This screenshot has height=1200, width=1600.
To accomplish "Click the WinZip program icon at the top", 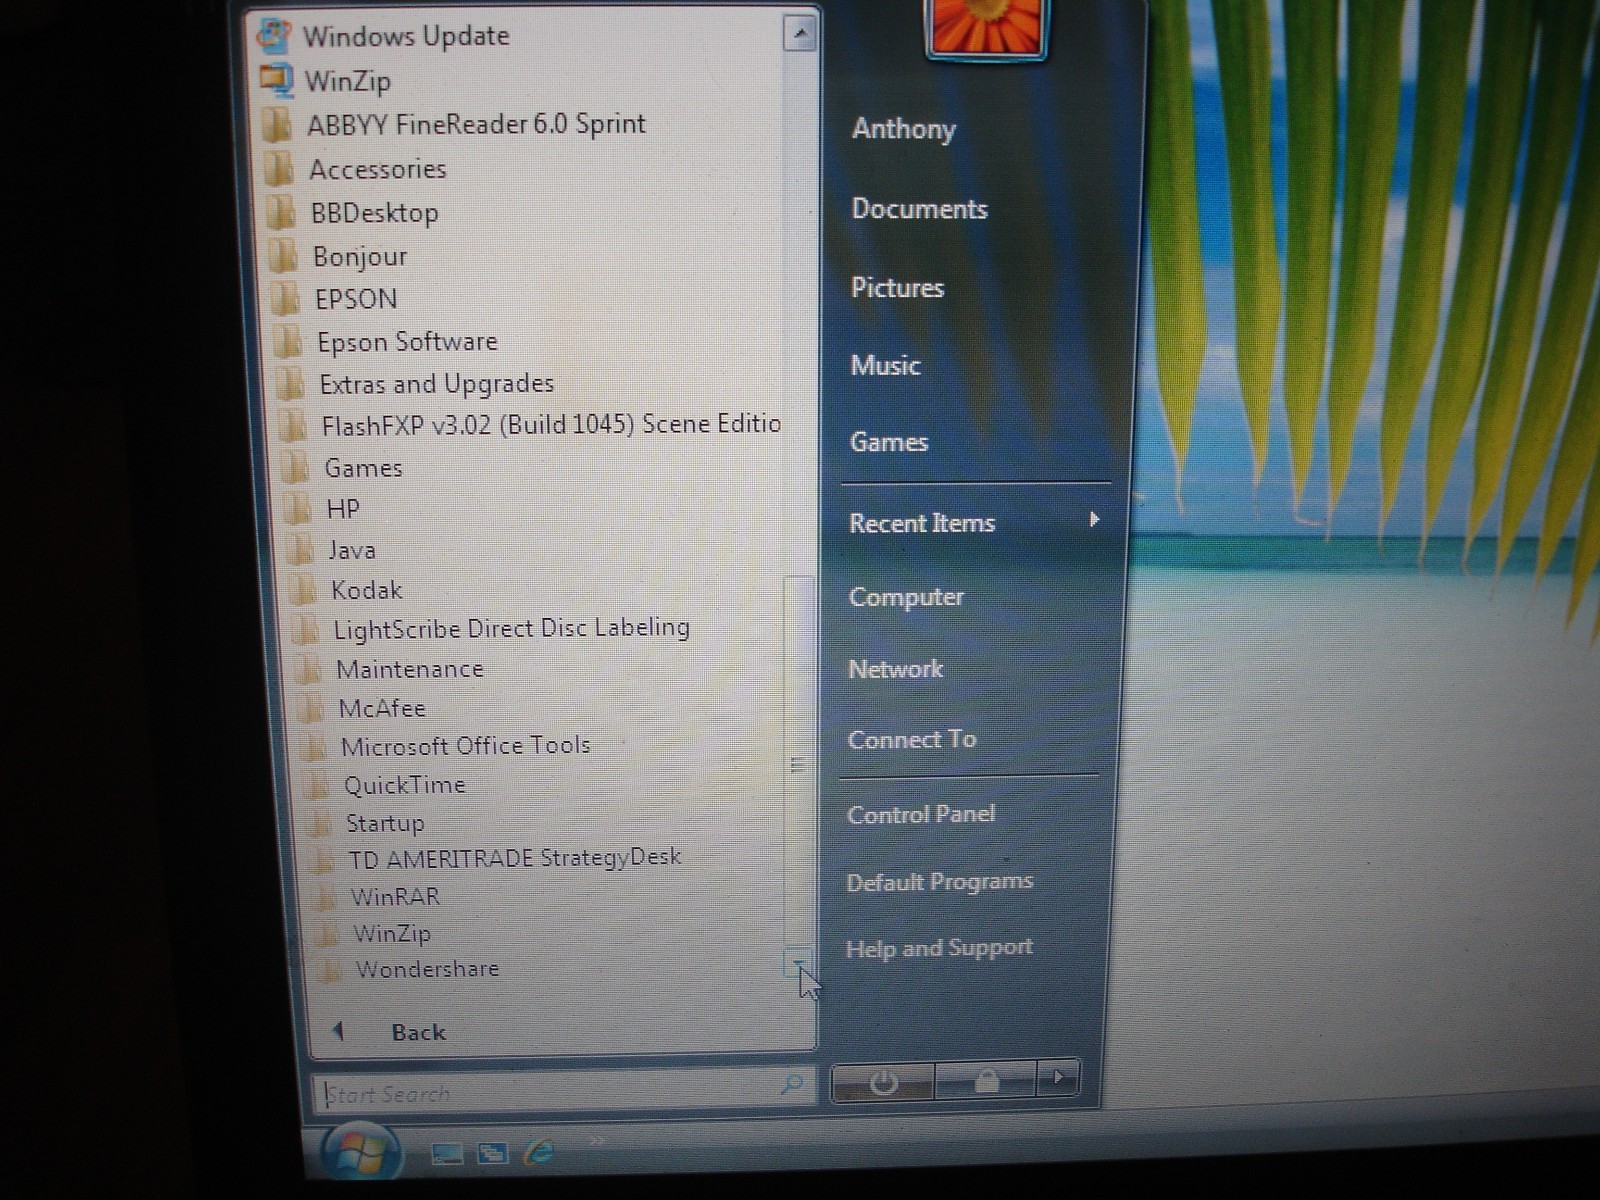I will pyautogui.click(x=276, y=80).
